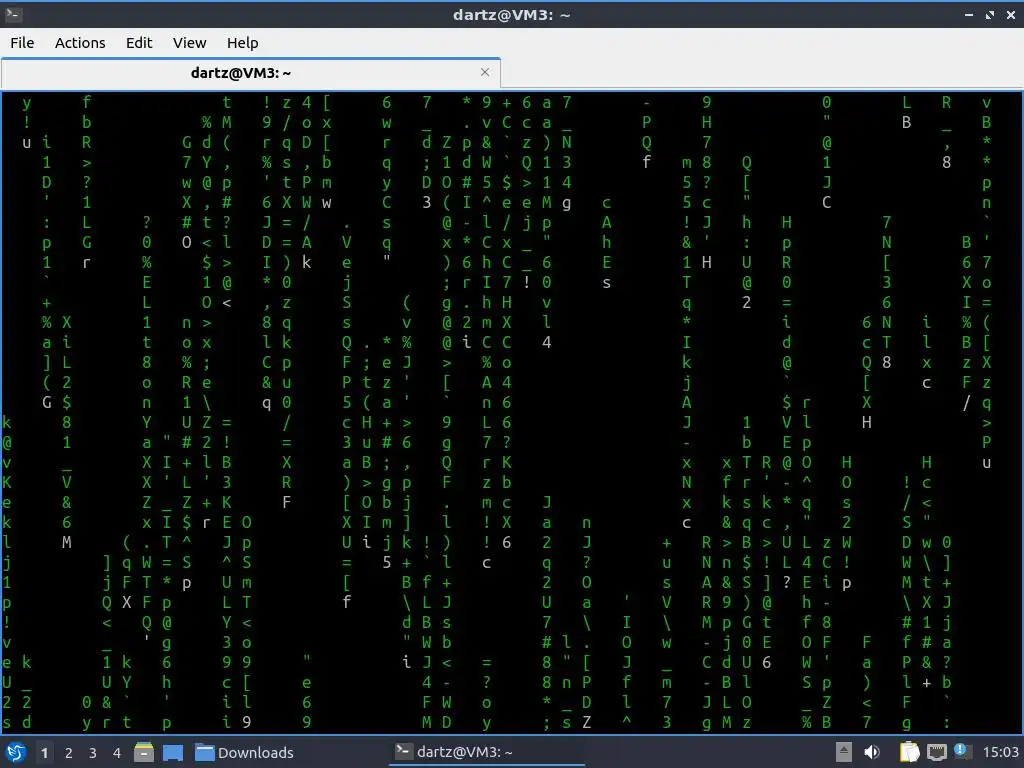Open the Lubuntu application menu
This screenshot has width=1024, height=768.
(x=16, y=752)
